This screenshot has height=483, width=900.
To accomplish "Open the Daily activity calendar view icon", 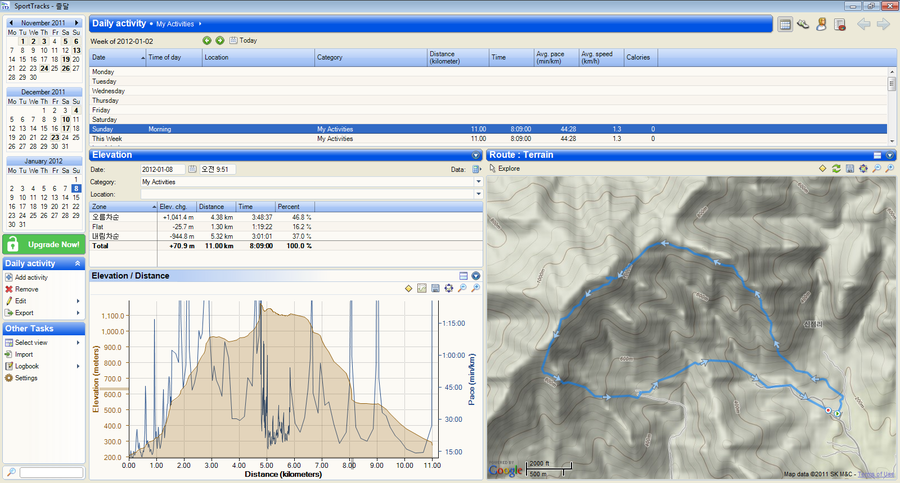I will 785,24.
